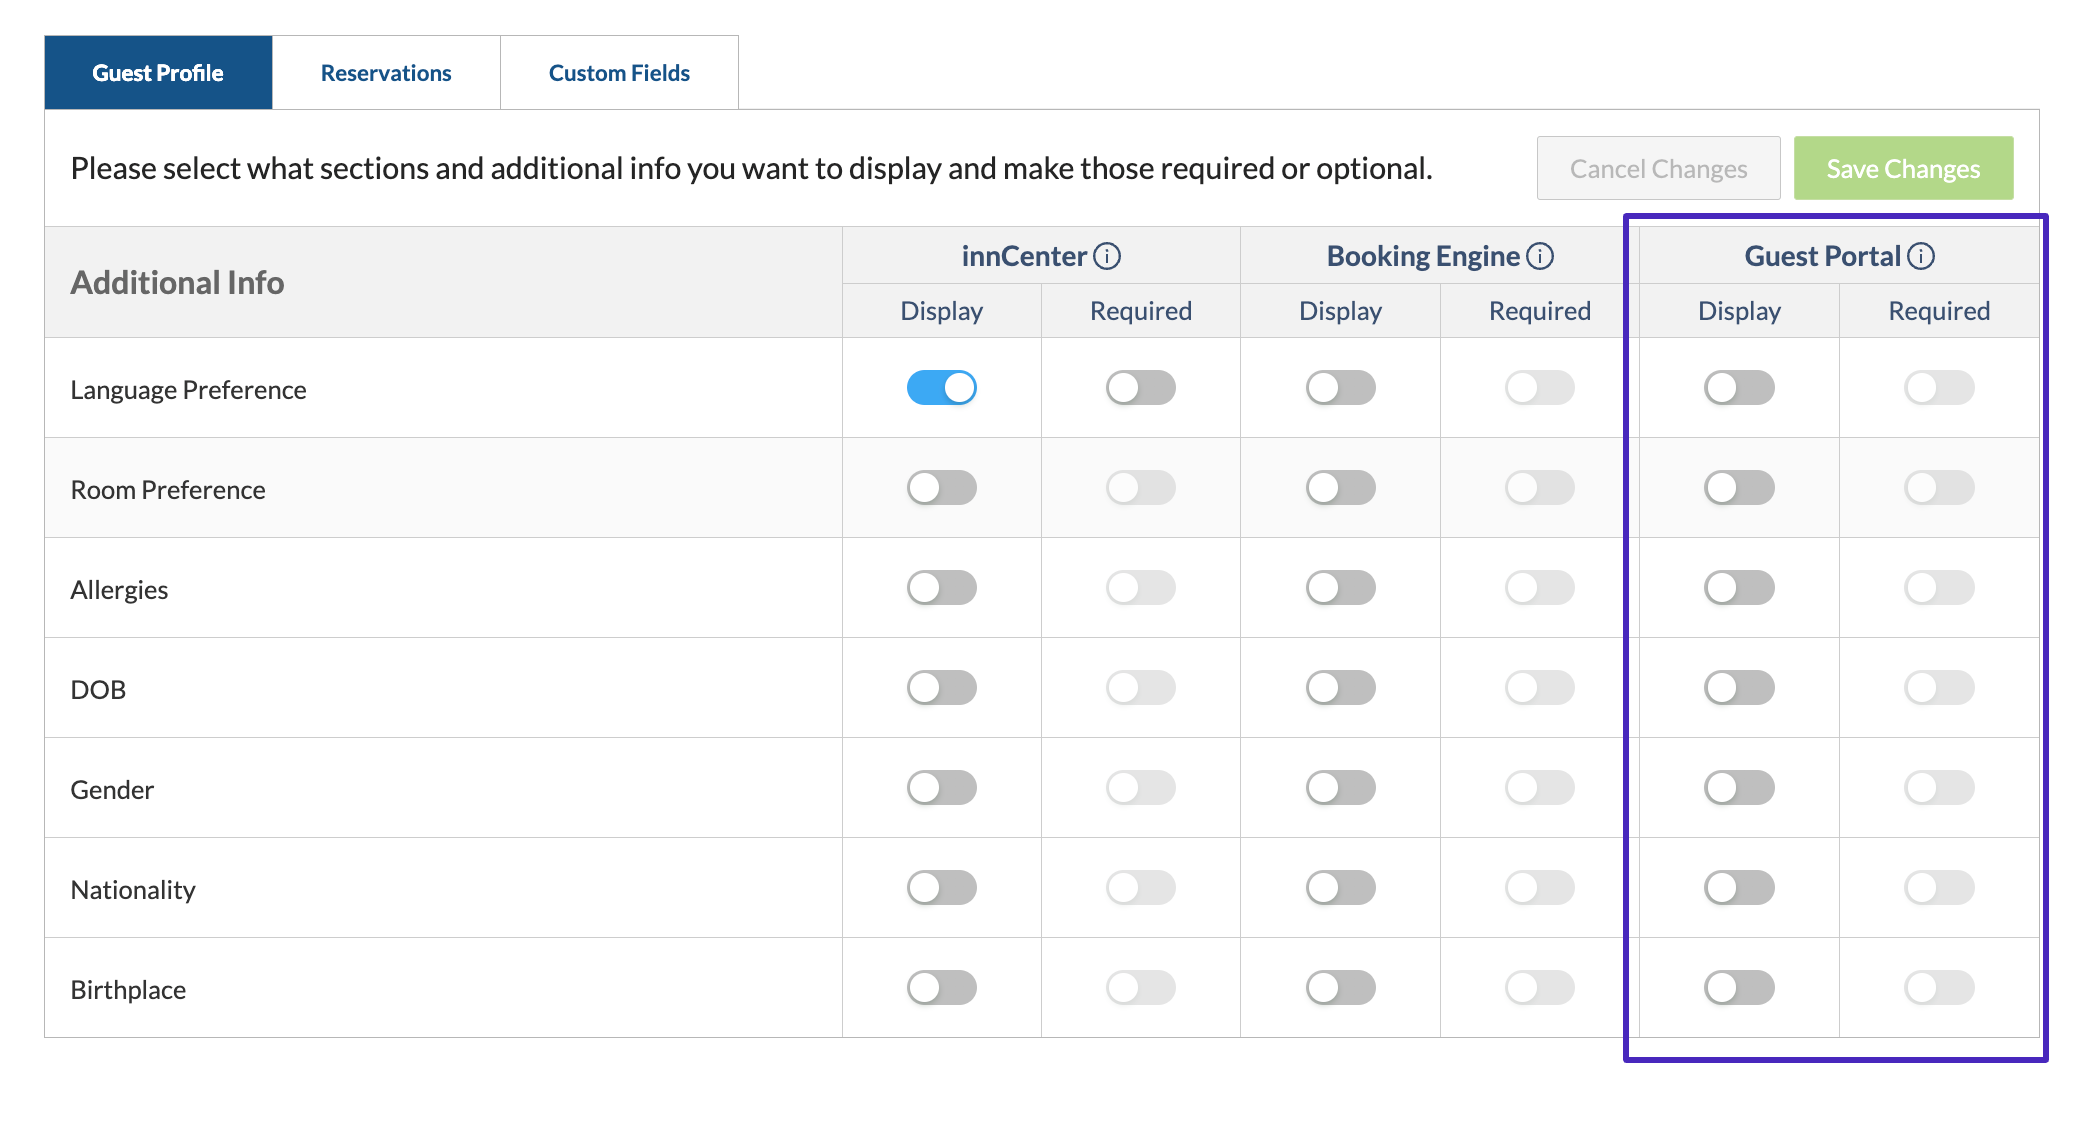Select the Guest Profile tab
This screenshot has width=2090, height=1144.
coord(158,73)
